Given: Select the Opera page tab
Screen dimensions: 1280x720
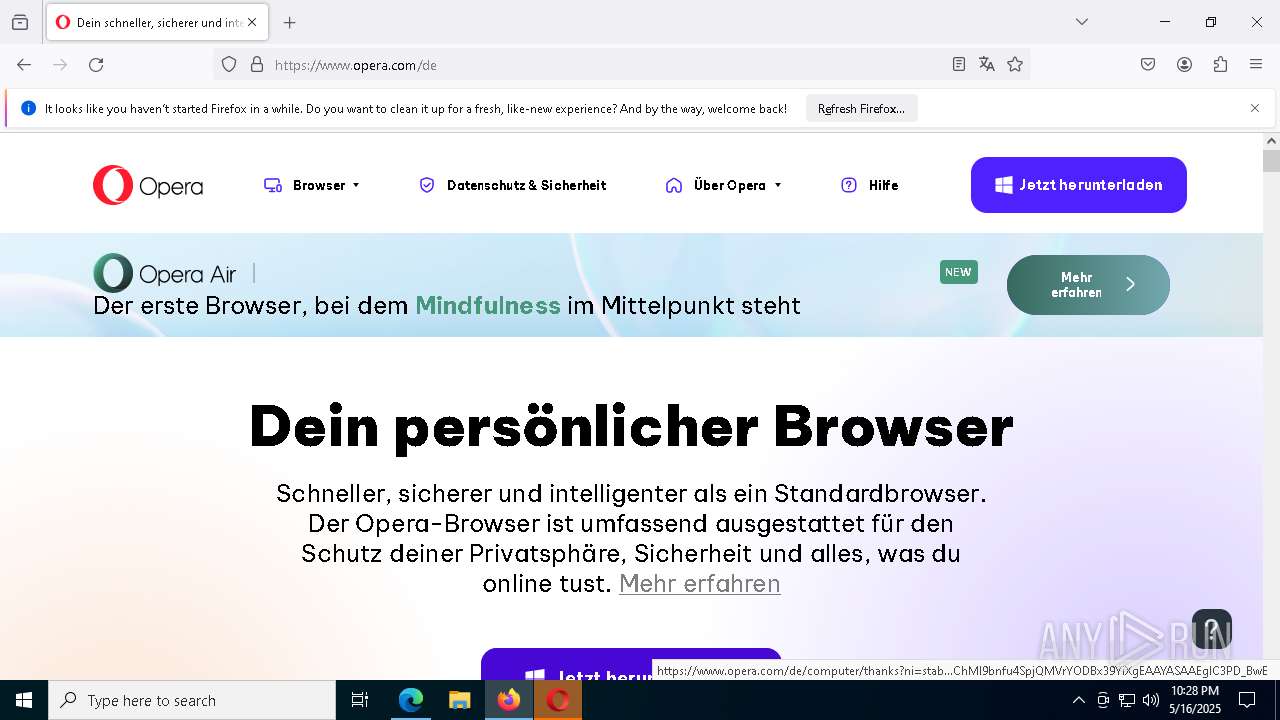Looking at the screenshot, I should tap(157, 22).
